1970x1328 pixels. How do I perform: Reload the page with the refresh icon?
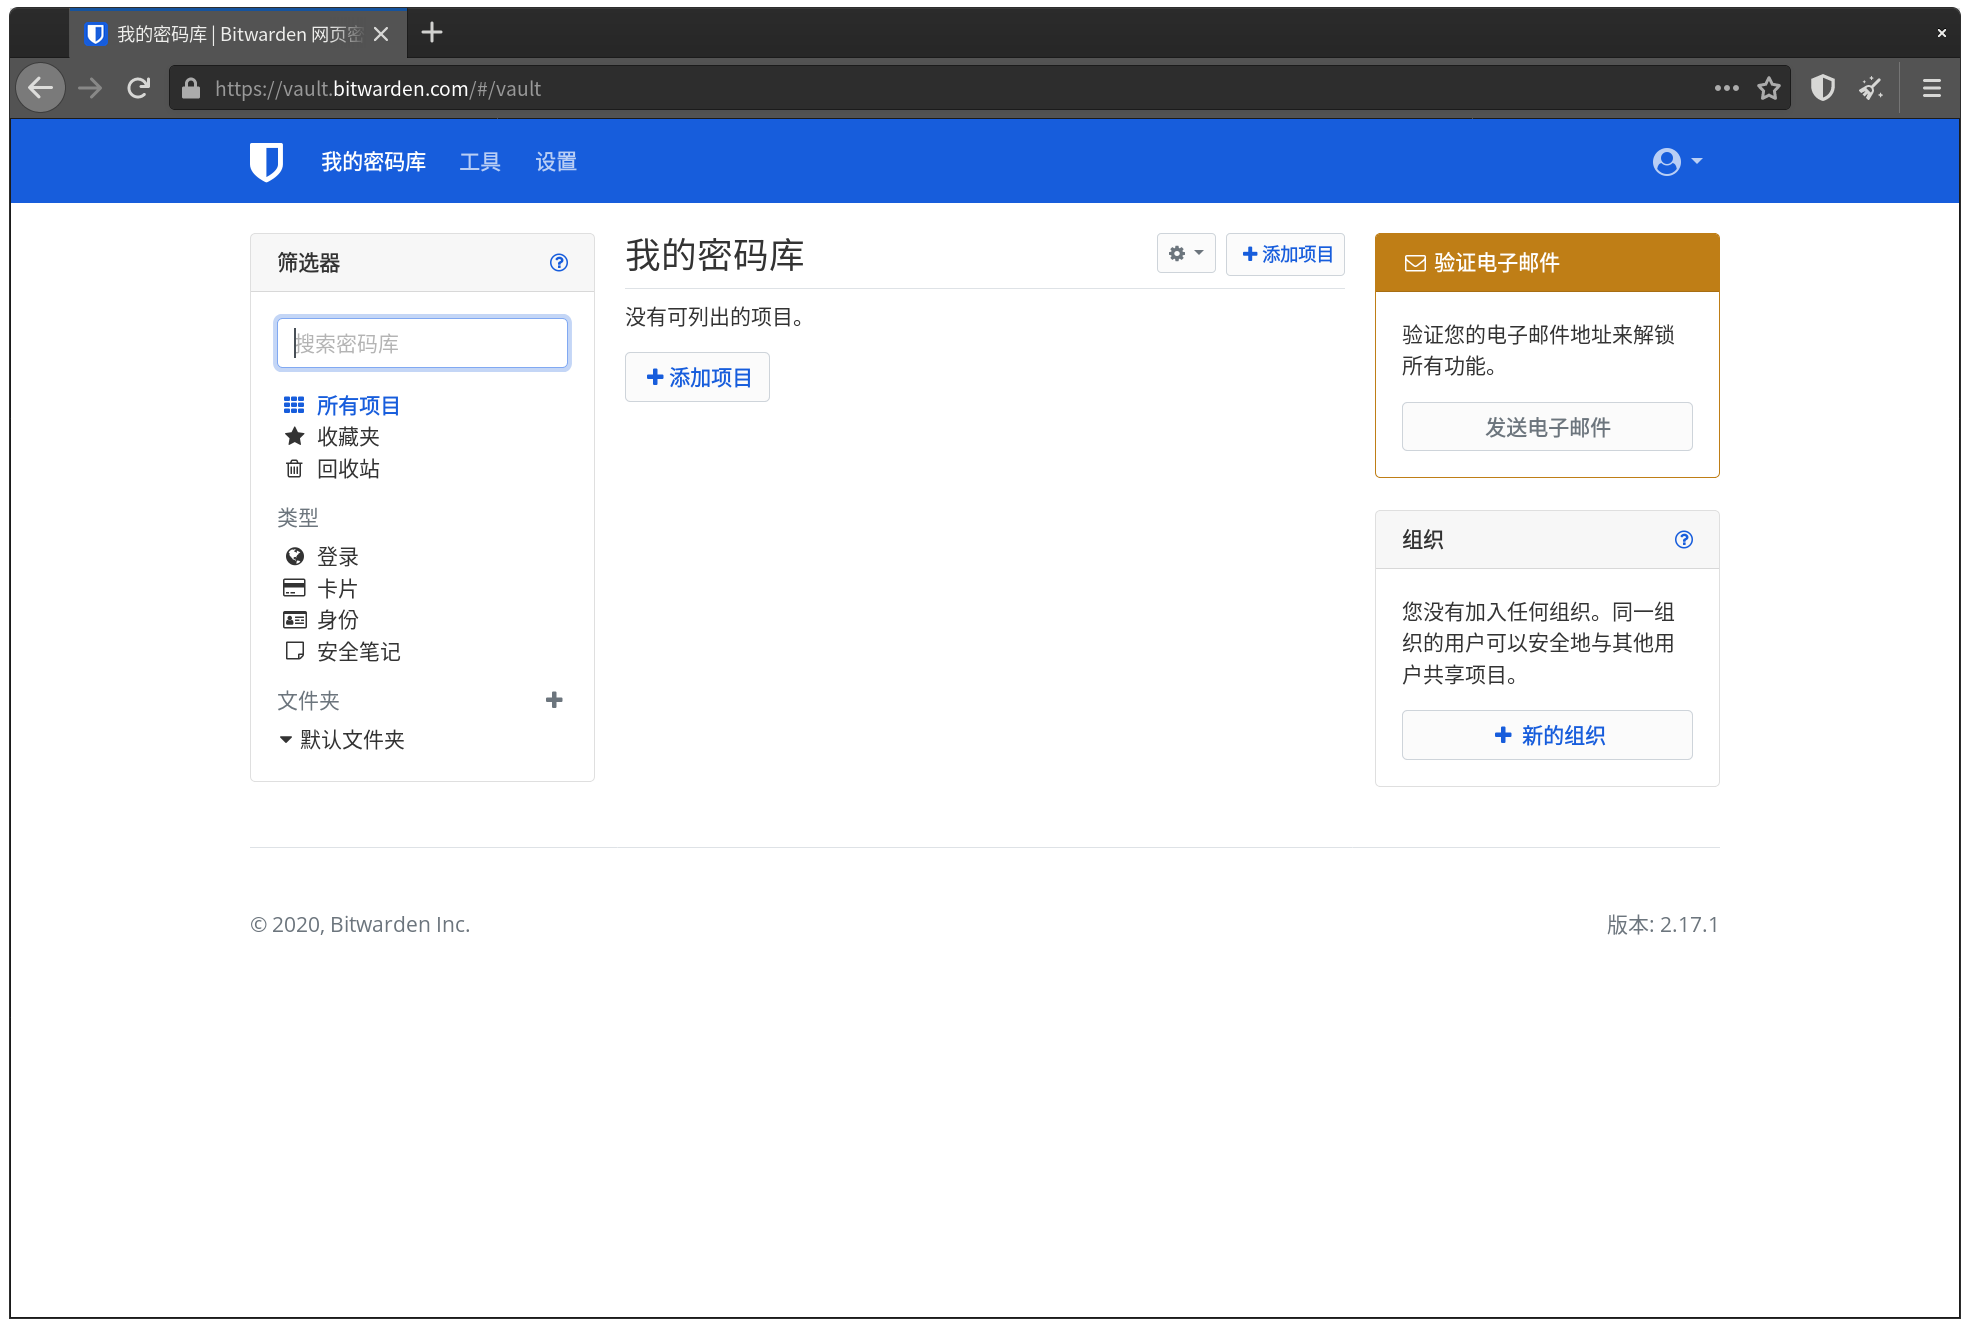139,89
